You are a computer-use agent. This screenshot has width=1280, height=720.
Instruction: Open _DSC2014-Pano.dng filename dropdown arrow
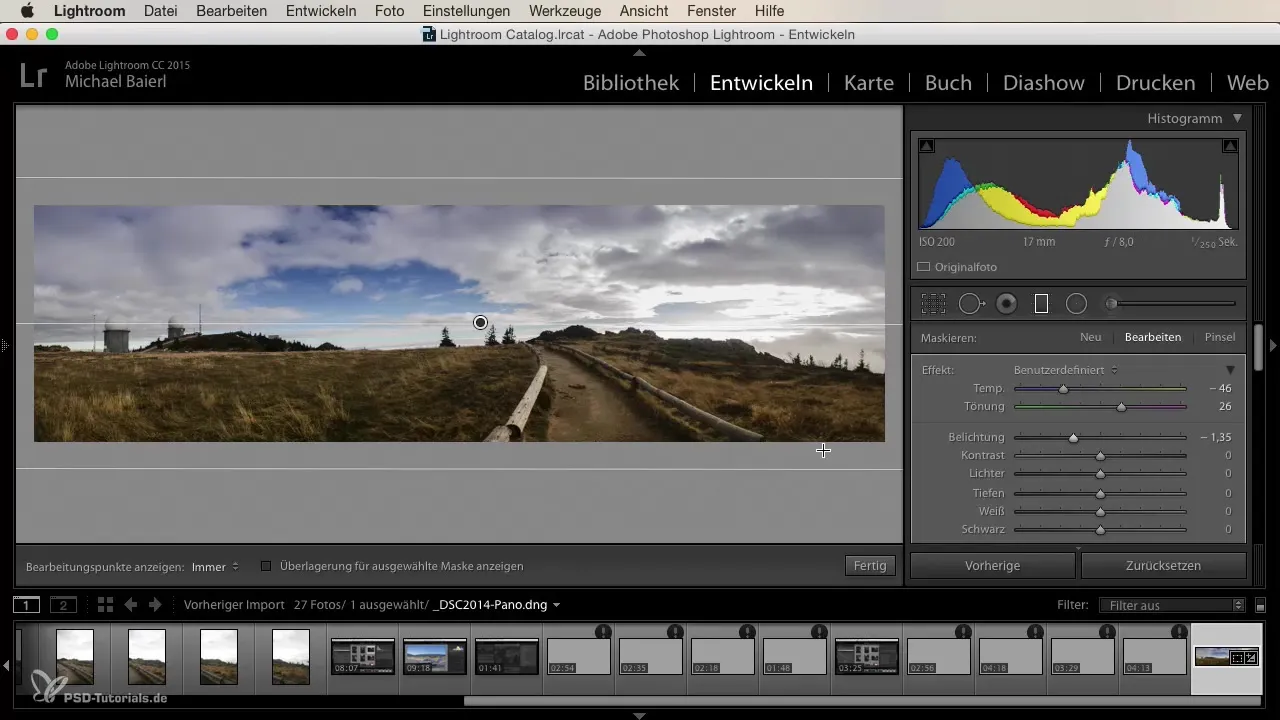pos(556,605)
